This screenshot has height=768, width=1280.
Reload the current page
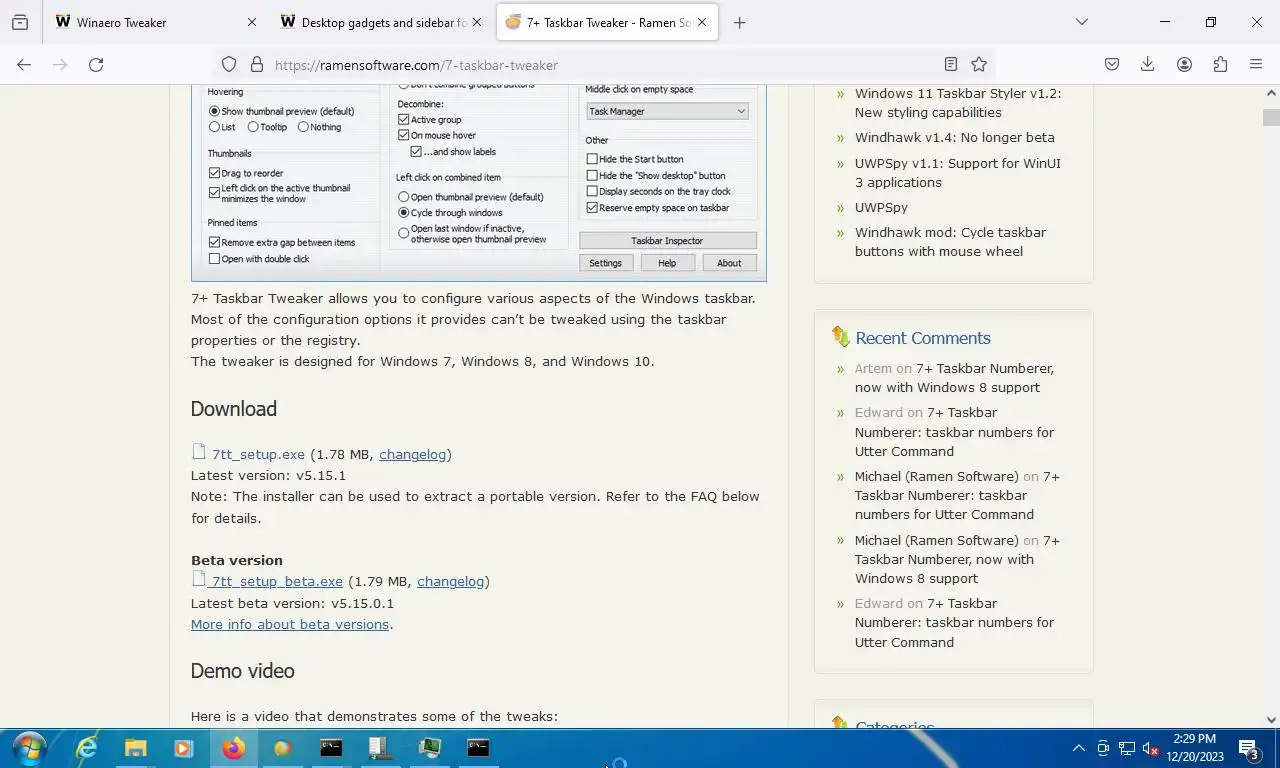click(x=96, y=64)
